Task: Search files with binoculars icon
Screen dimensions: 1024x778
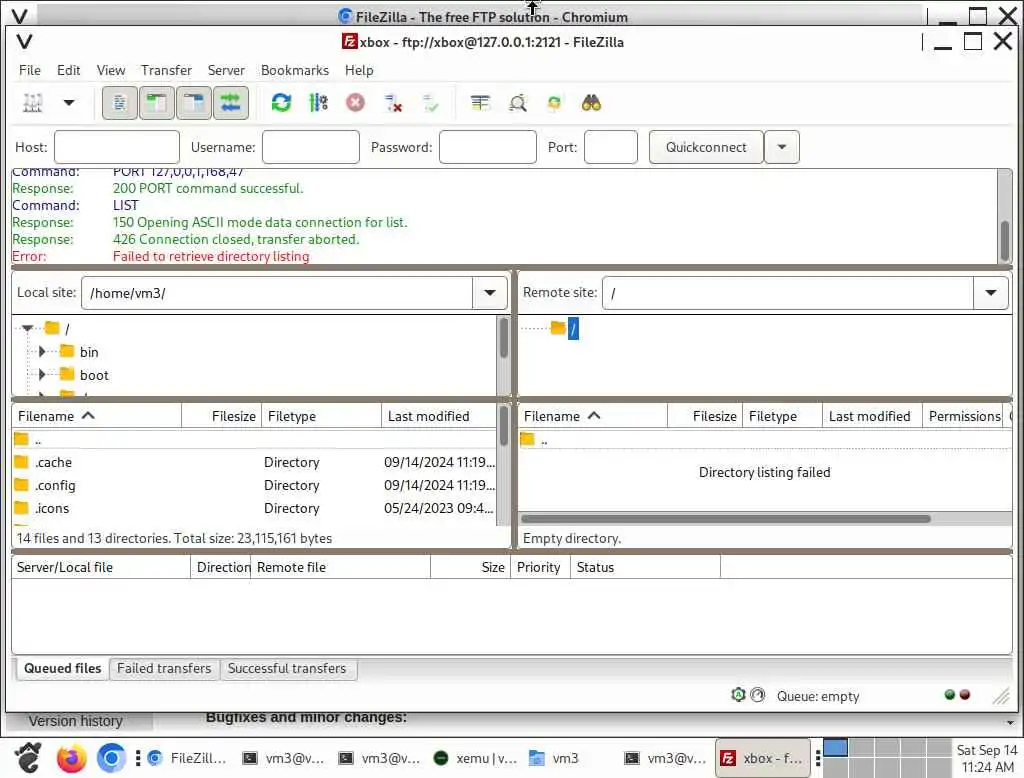Action: click(591, 103)
